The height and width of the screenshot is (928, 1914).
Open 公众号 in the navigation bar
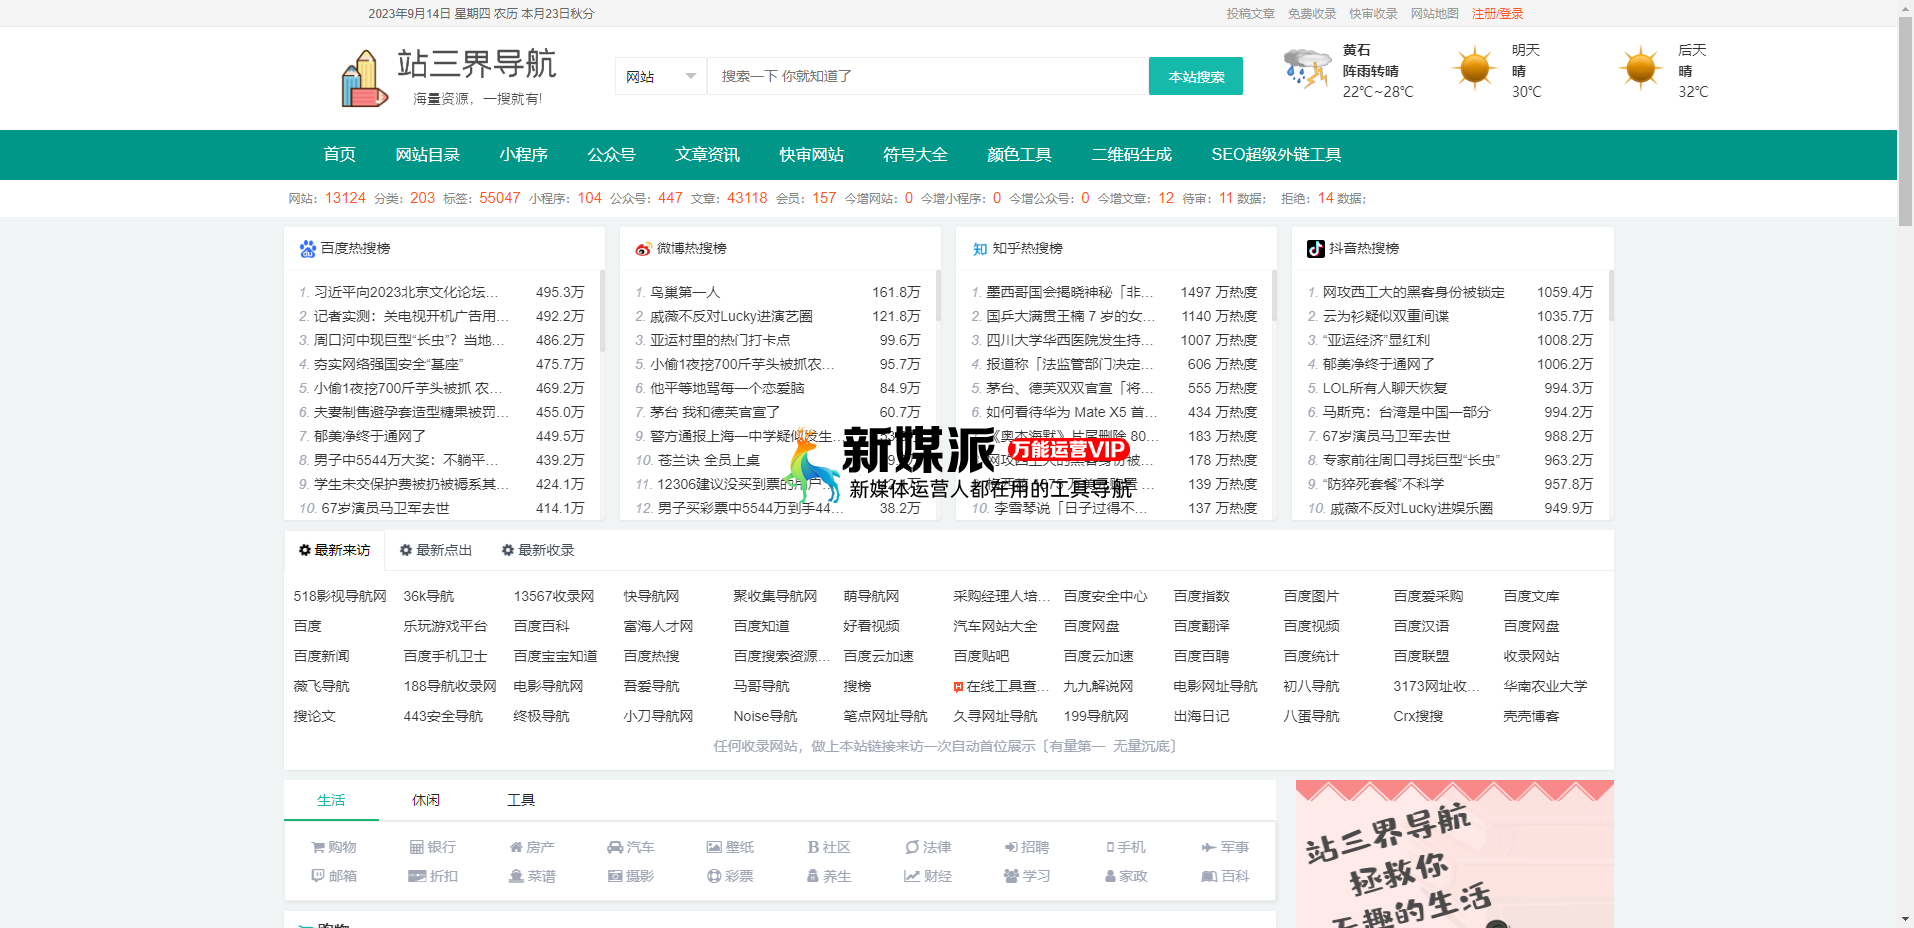pos(611,155)
